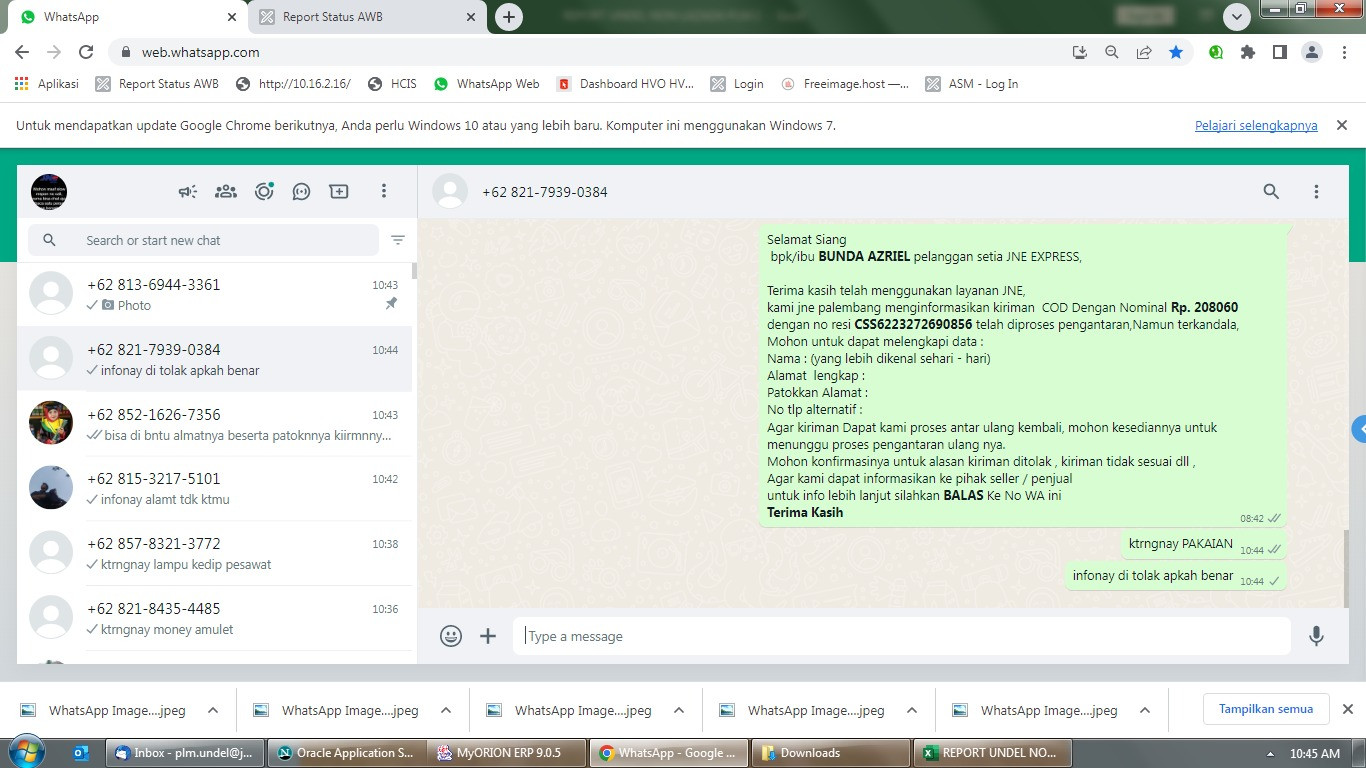Click Pelajari selengkapnya link
This screenshot has width=1366, height=768.
point(1256,126)
